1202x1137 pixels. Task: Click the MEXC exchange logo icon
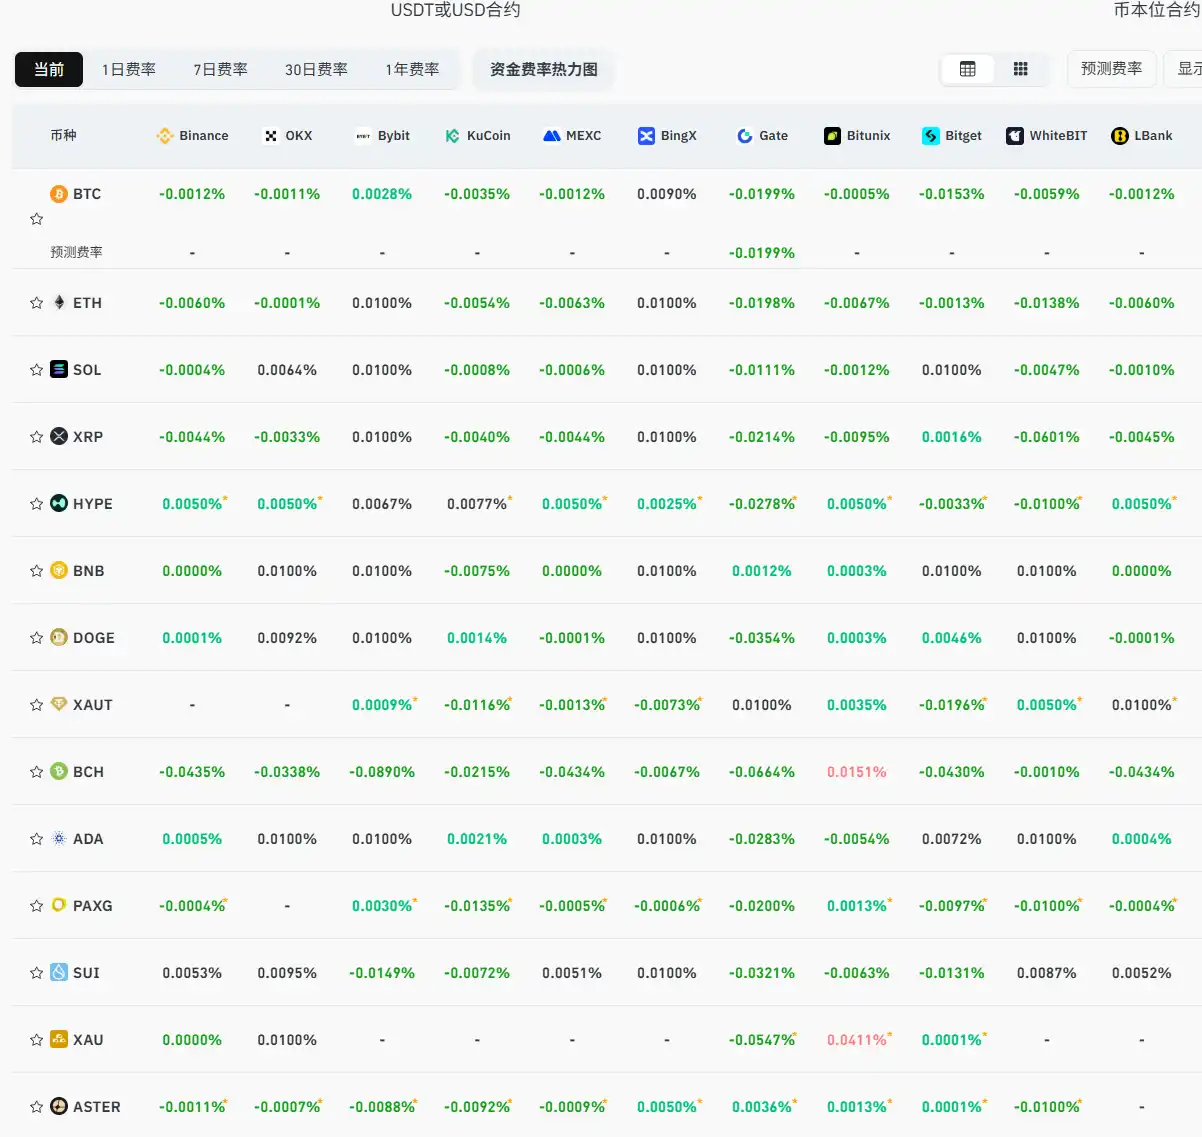tap(551, 136)
